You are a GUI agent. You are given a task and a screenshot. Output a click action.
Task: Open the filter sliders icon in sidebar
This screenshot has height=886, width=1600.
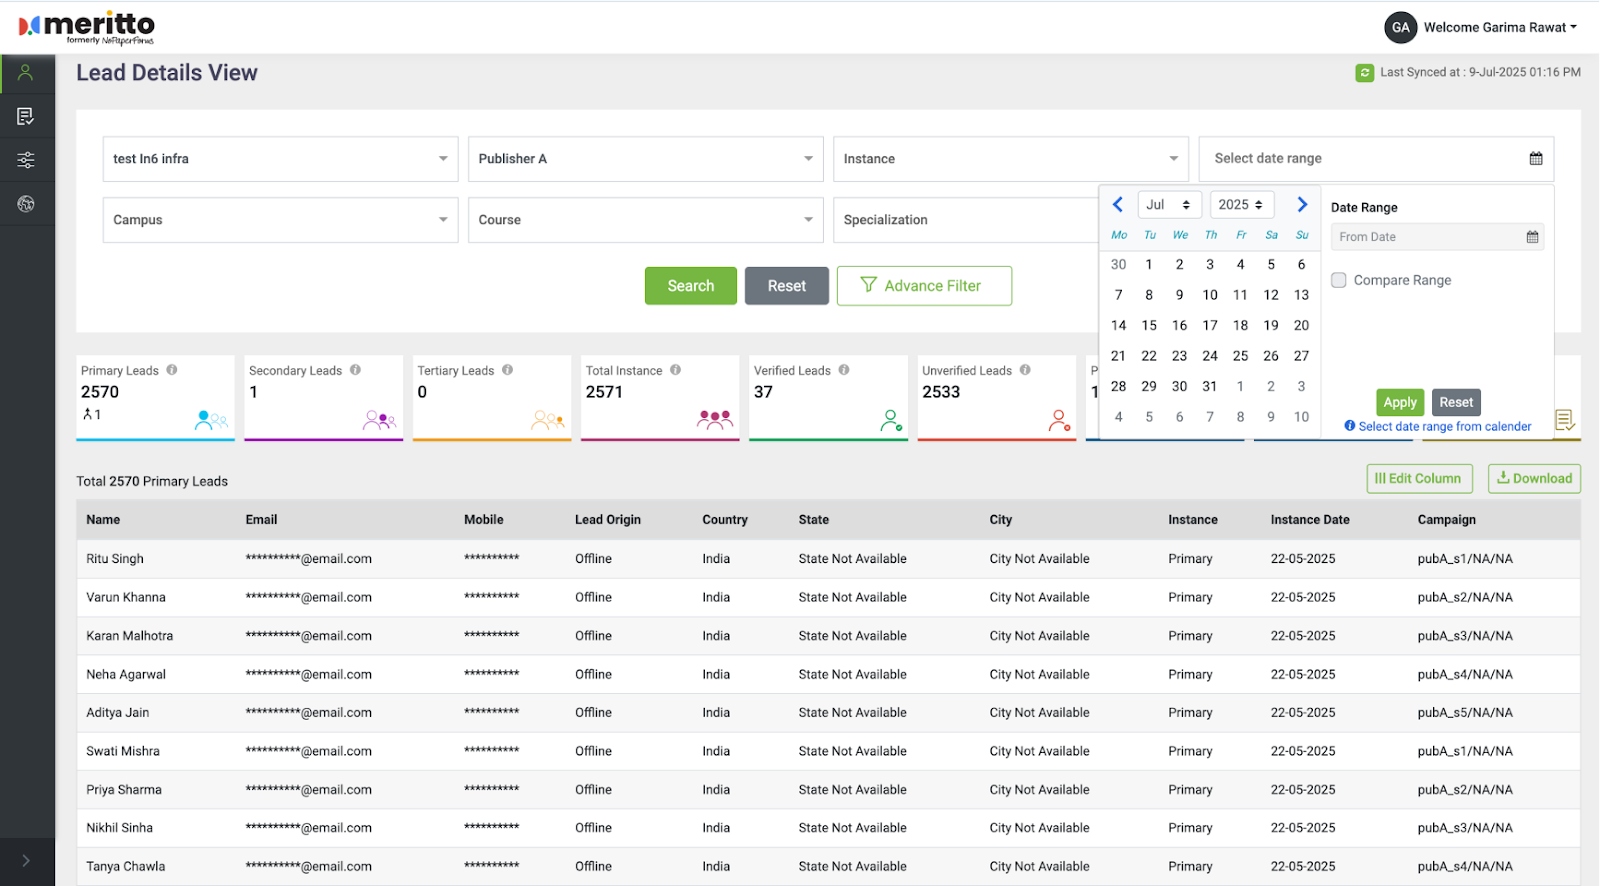point(26,160)
